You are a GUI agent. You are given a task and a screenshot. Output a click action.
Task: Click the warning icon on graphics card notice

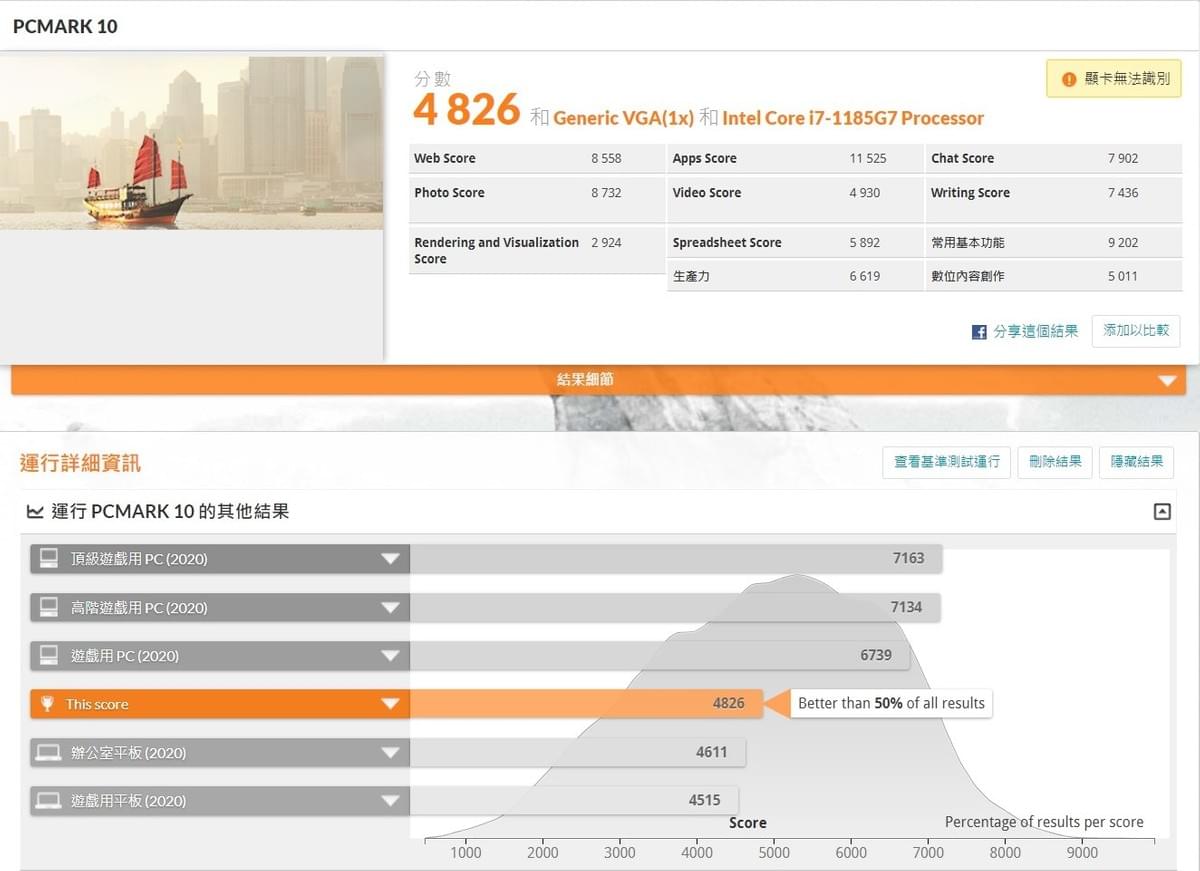(x=1069, y=79)
